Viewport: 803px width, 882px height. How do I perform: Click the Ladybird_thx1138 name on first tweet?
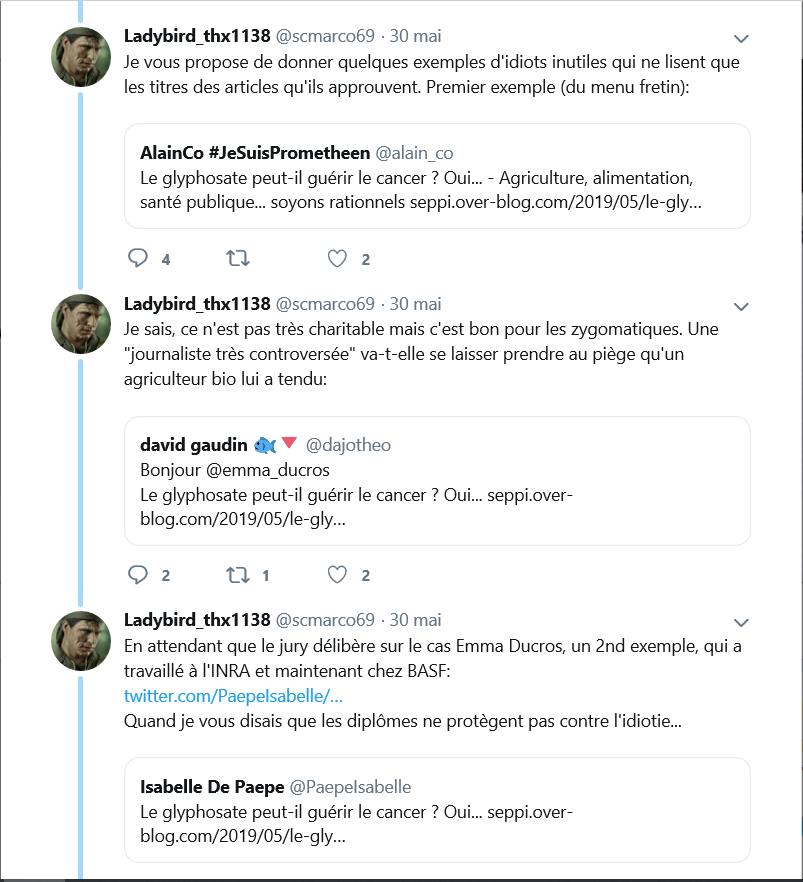(197, 36)
